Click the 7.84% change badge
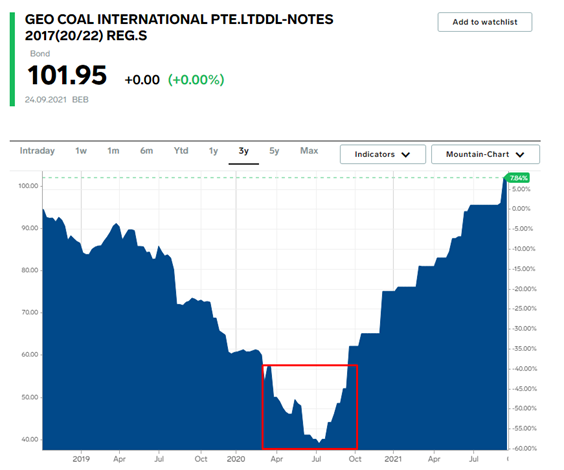 [518, 178]
